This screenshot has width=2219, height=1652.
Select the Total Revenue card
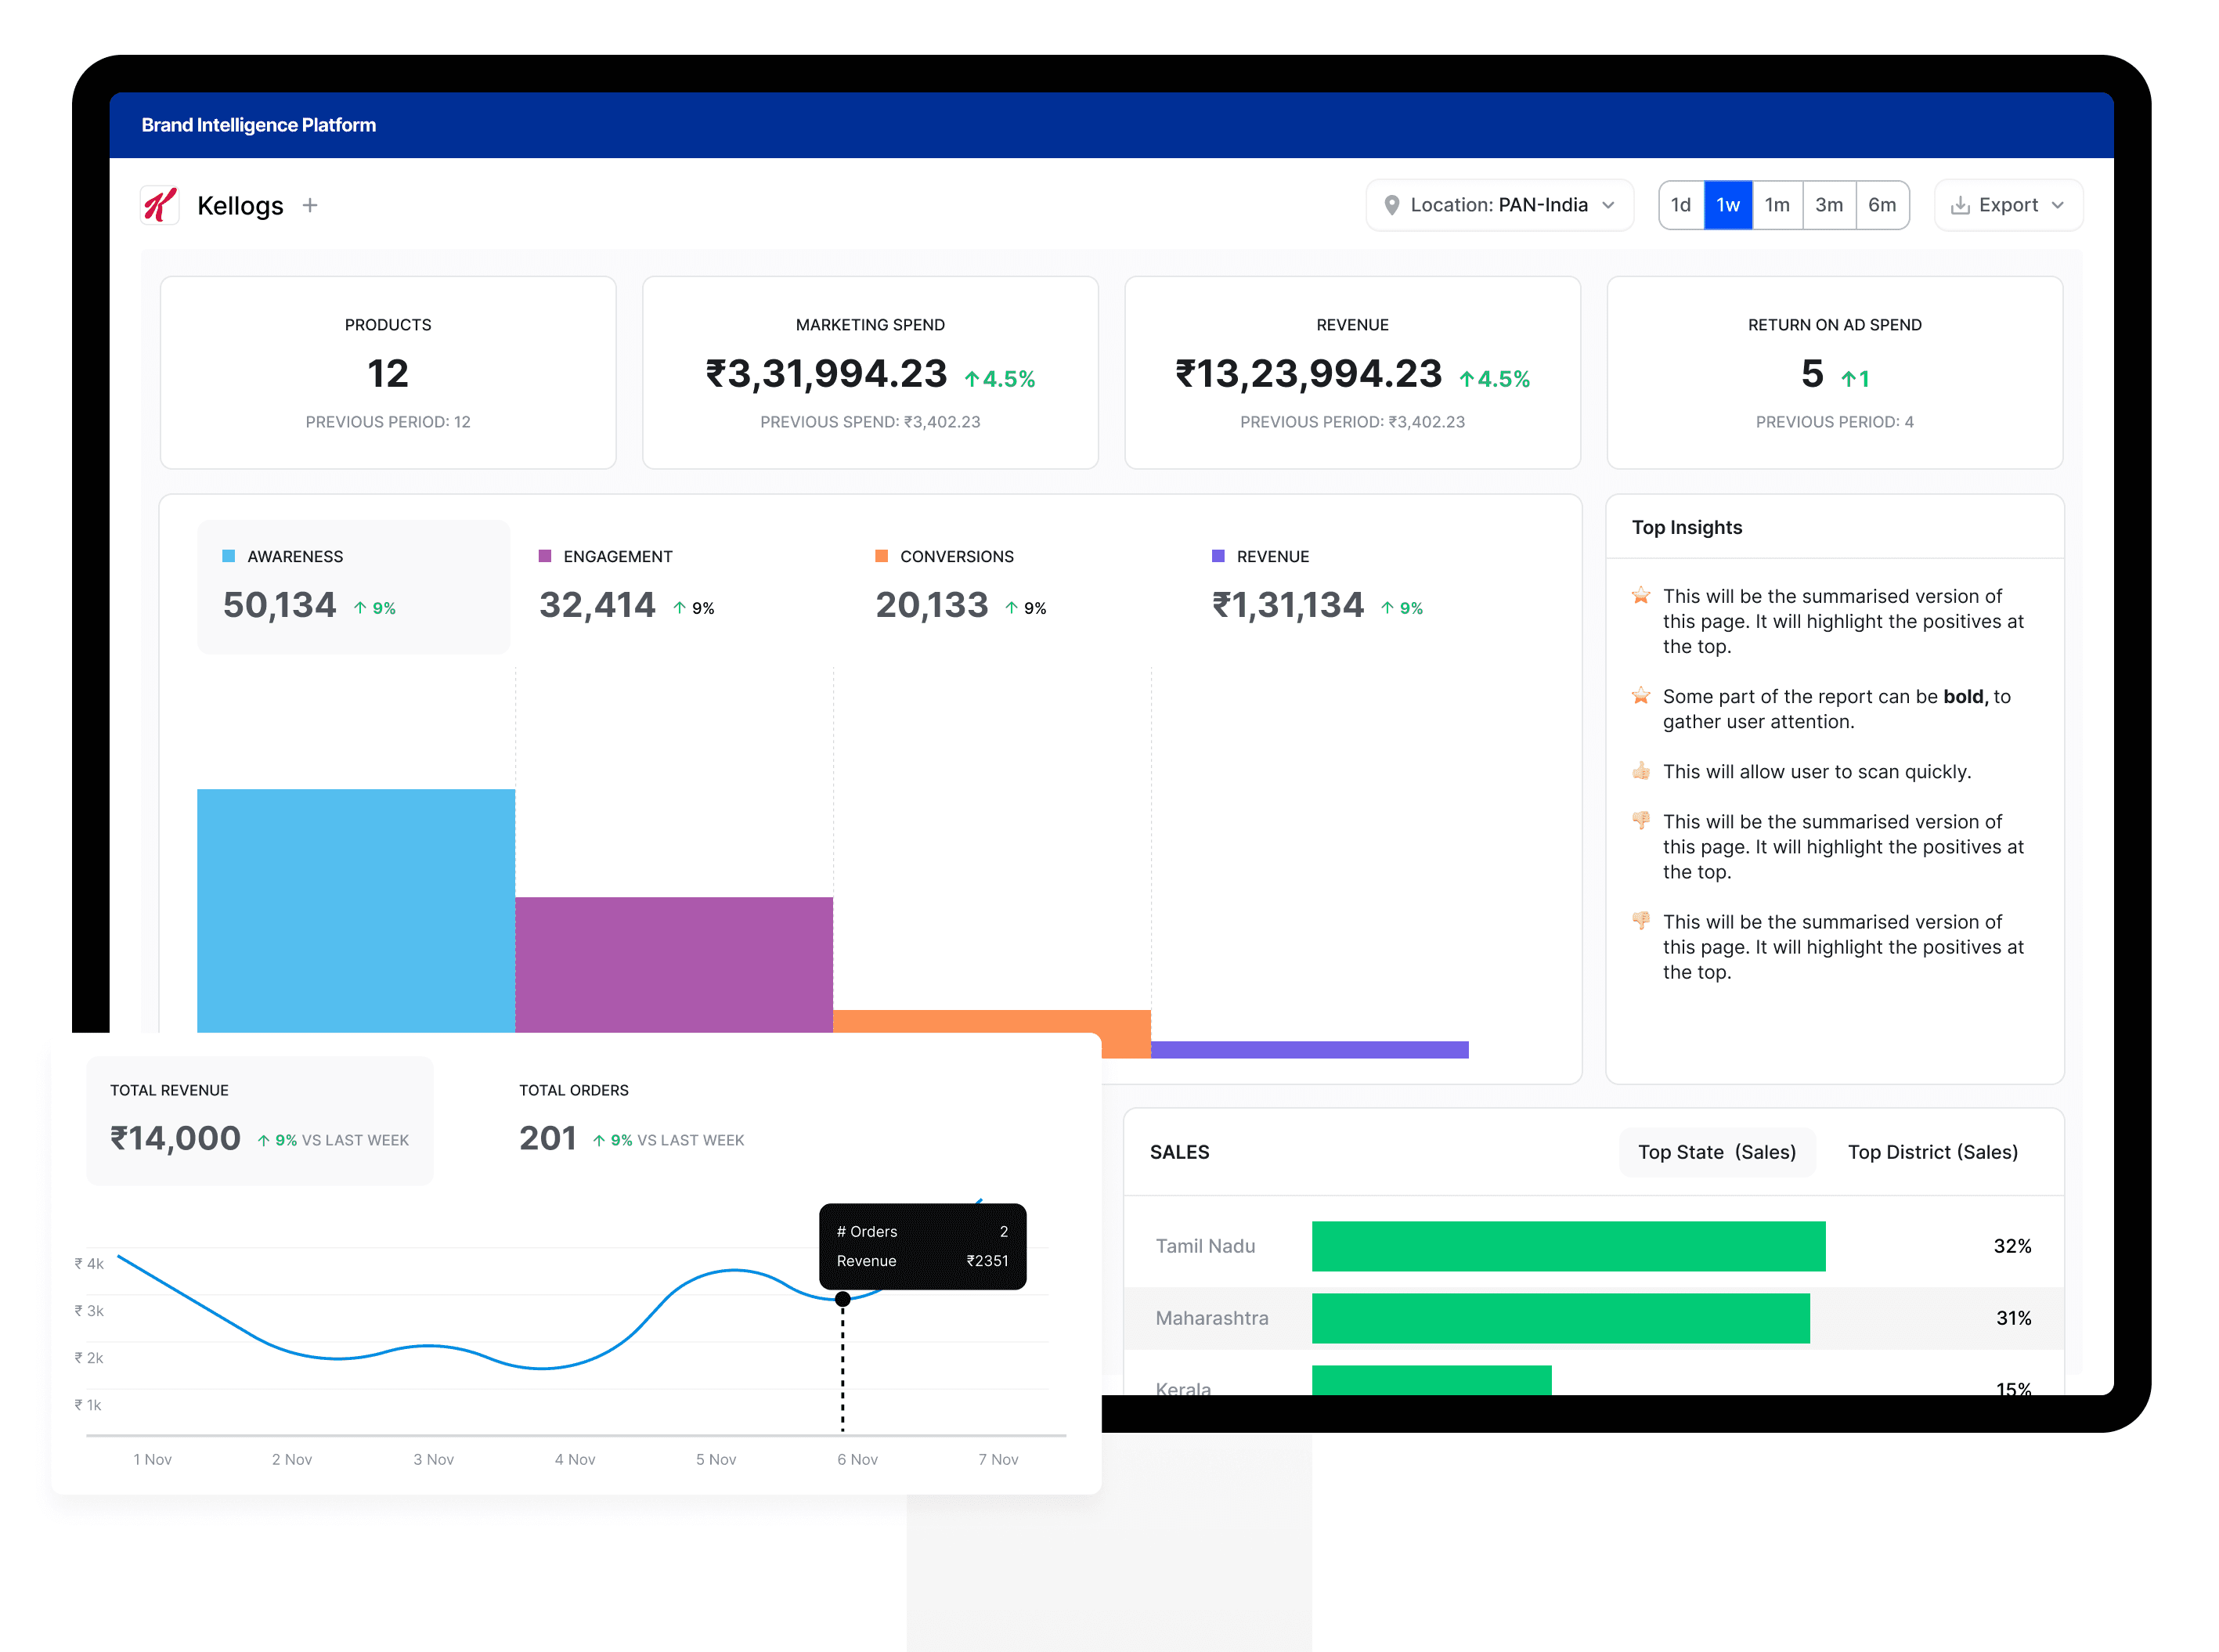pos(259,1119)
